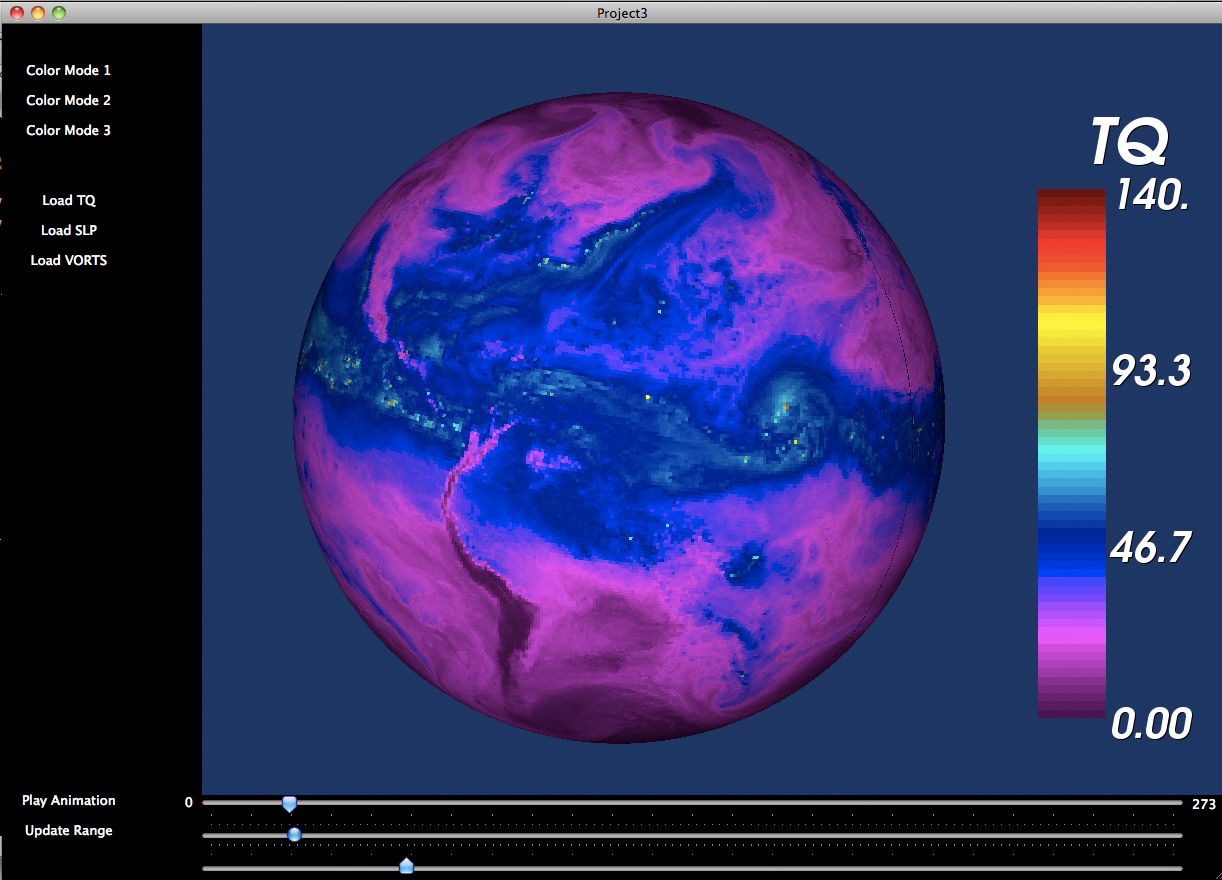Click the bottom range slider handle
Image resolution: width=1222 pixels, height=880 pixels.
tap(406, 866)
